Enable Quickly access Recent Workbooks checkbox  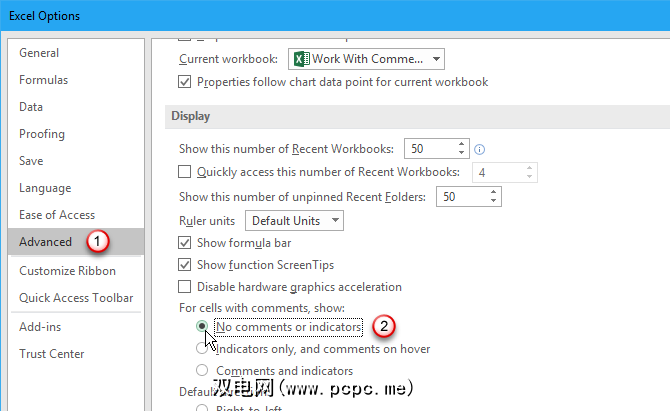pos(185,173)
